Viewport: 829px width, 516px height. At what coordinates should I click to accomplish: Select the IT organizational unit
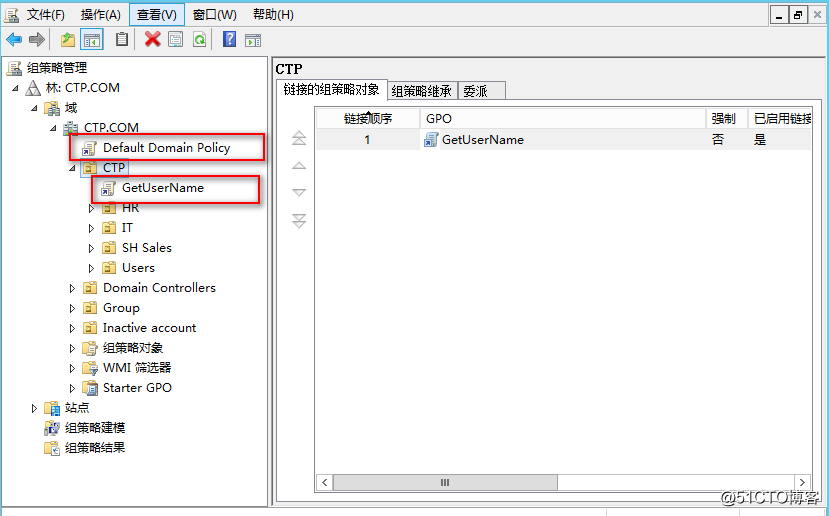click(x=127, y=228)
